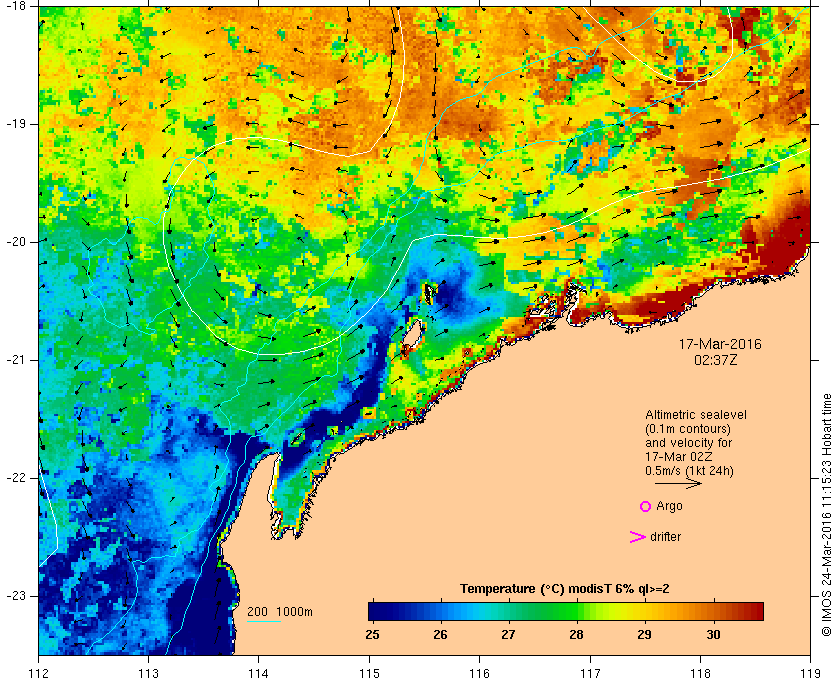Click the 'Argo' legend label
The width and height of the screenshot is (840, 680).
669,506
